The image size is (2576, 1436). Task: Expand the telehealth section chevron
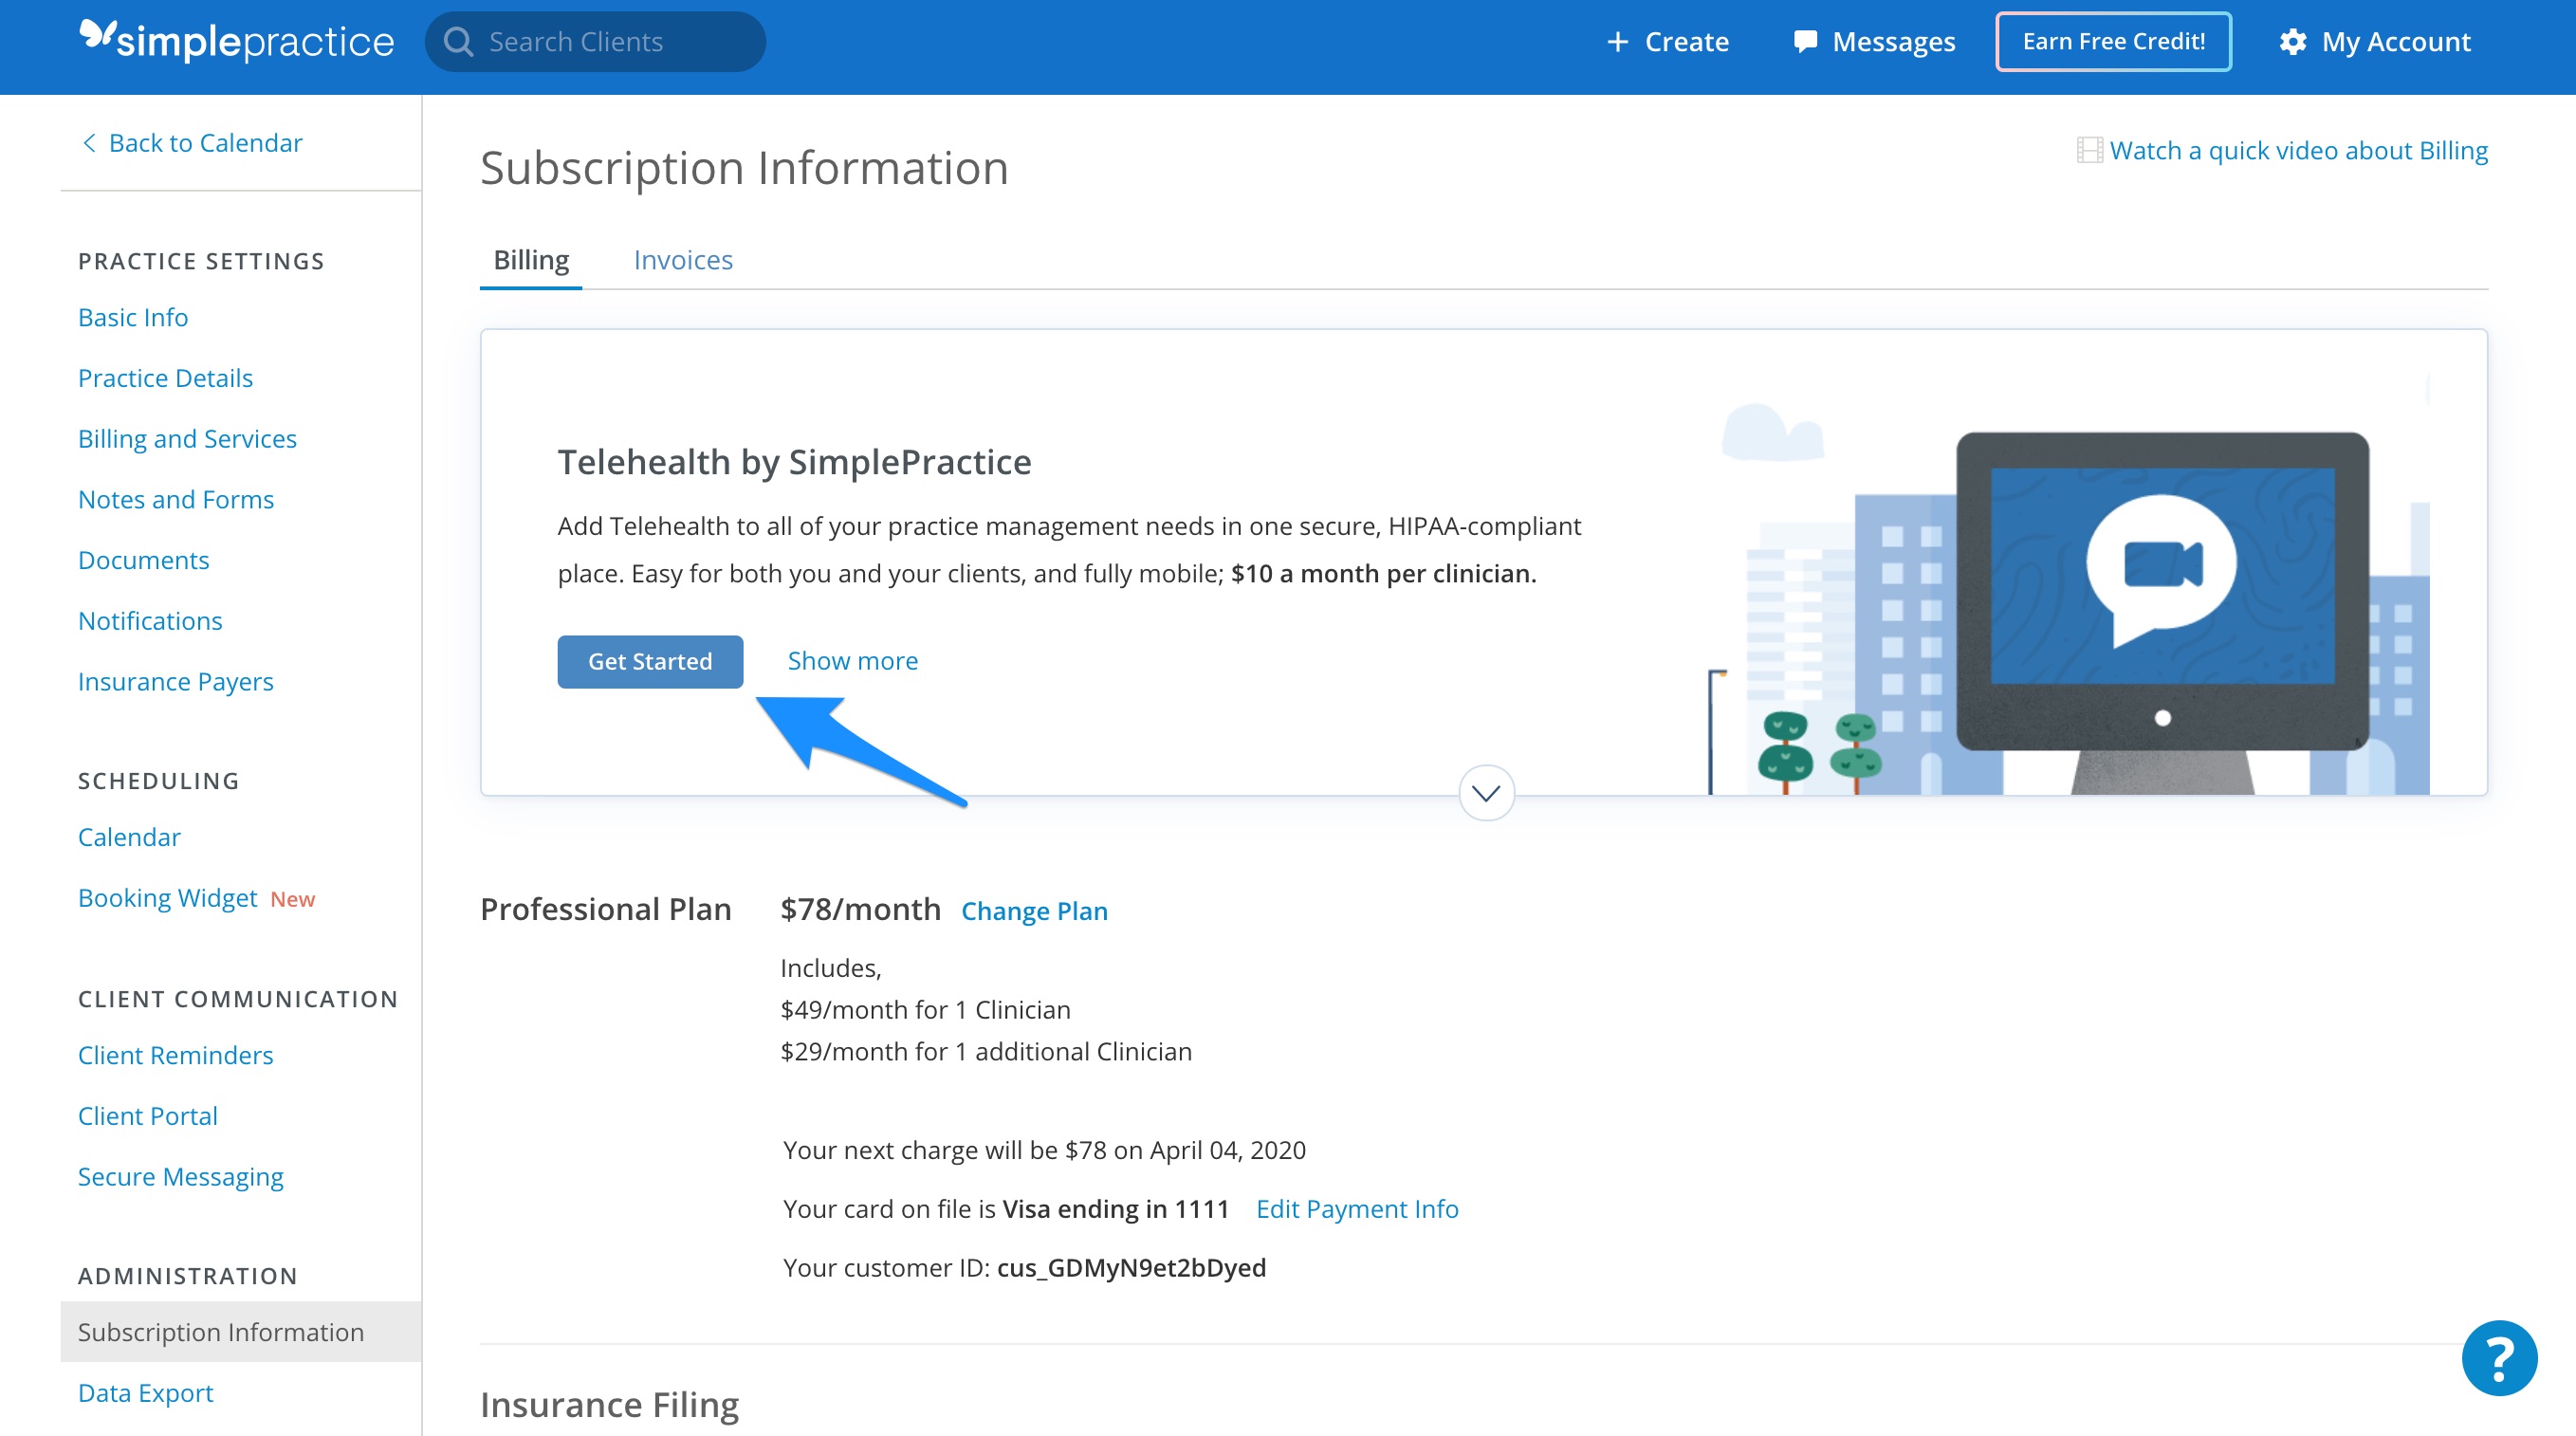1483,792
